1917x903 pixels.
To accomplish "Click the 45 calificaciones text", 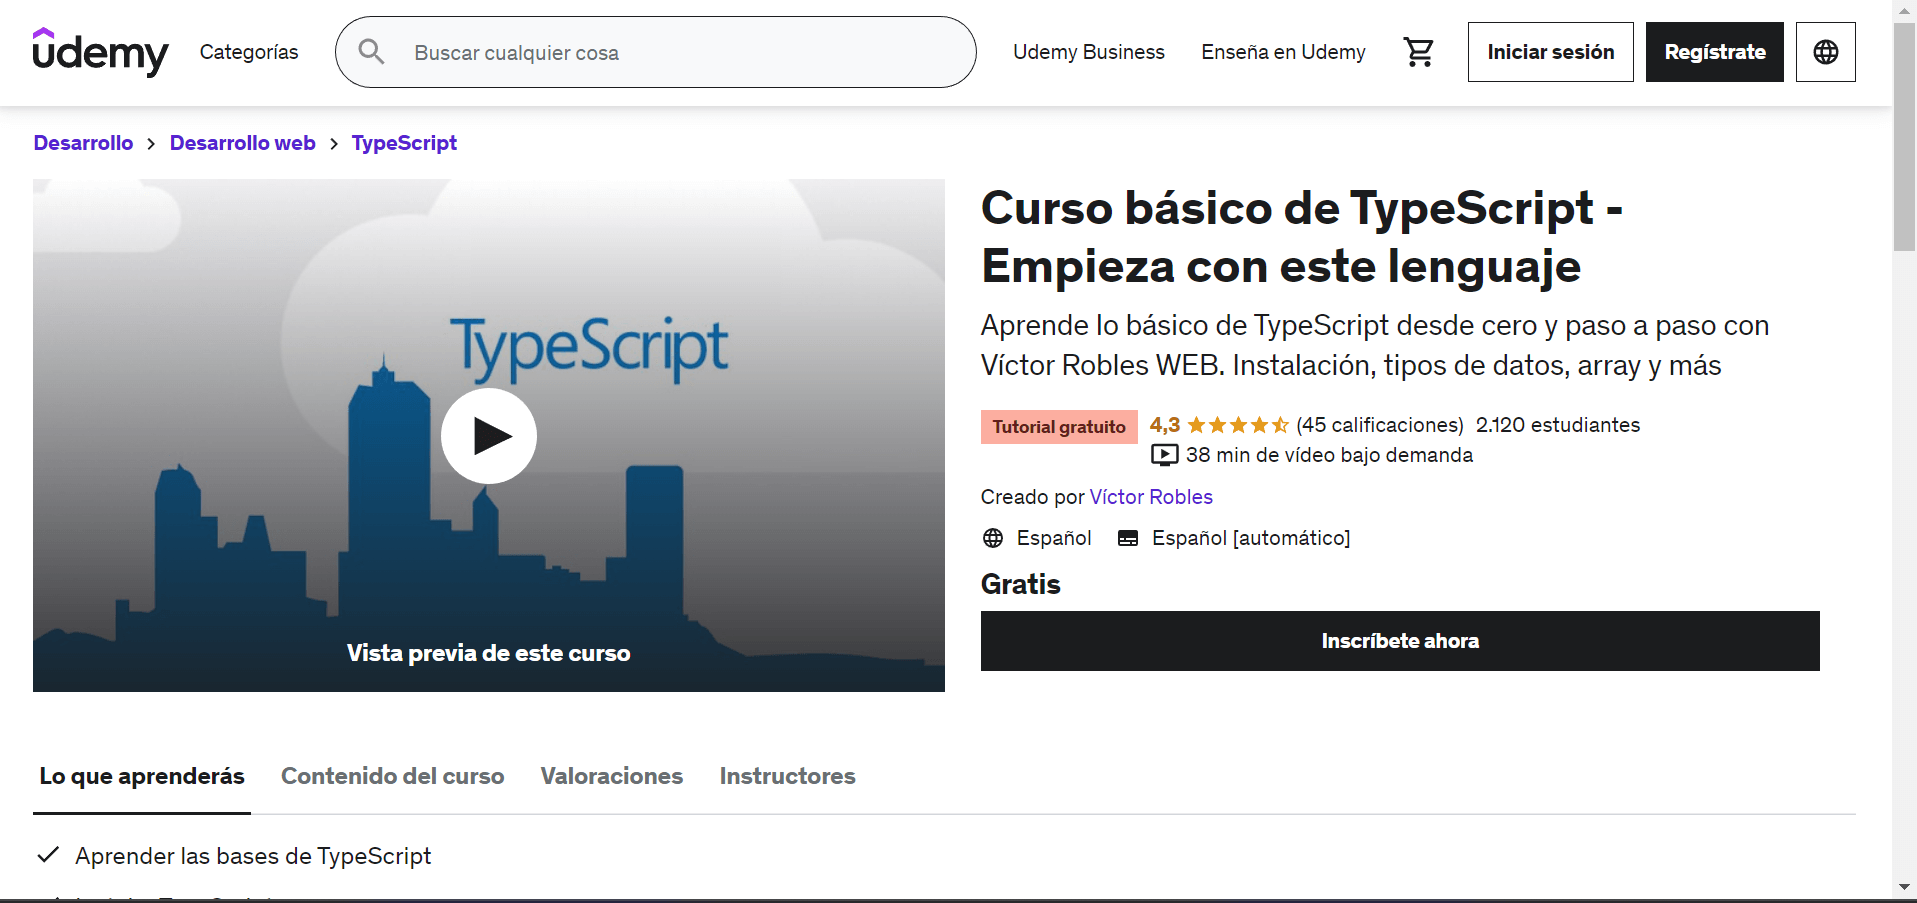I will tap(1380, 425).
